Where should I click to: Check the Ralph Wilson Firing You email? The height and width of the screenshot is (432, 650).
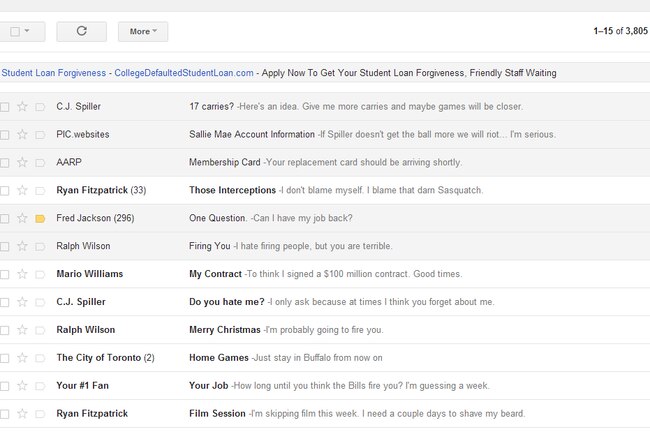(x=5, y=247)
